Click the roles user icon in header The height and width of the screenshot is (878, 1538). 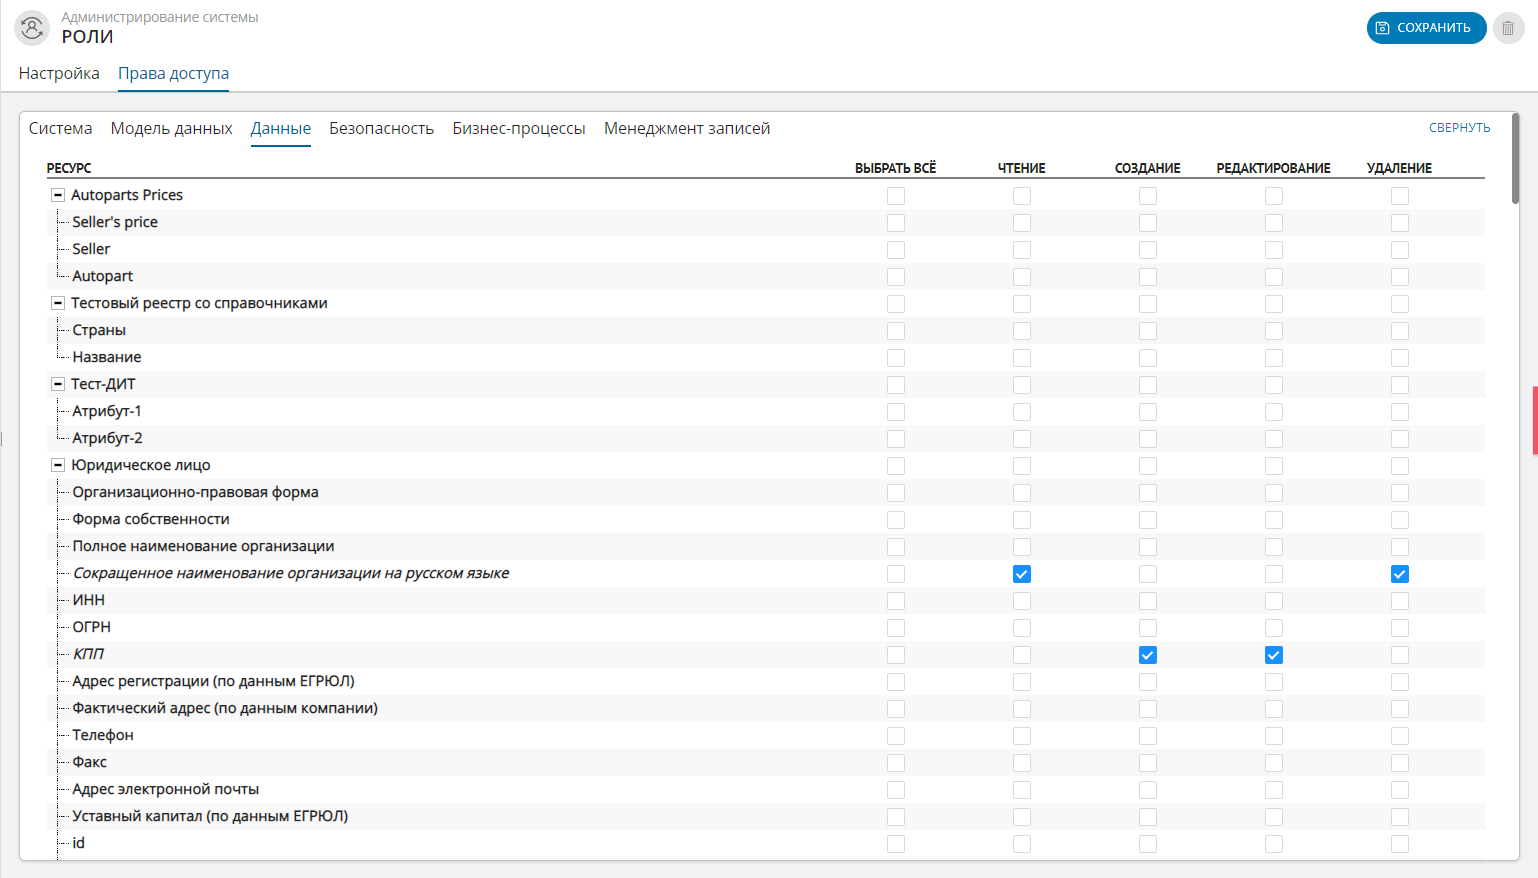[x=32, y=28]
